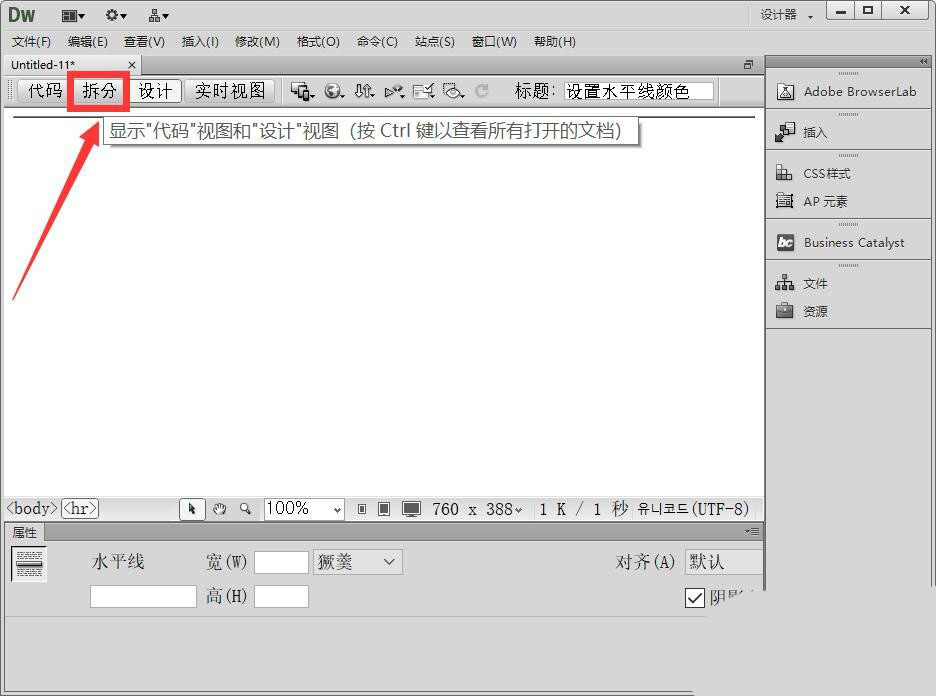The width and height of the screenshot is (936, 696).
Task: Select the arrow pointer tool in status bar
Action: click(193, 508)
